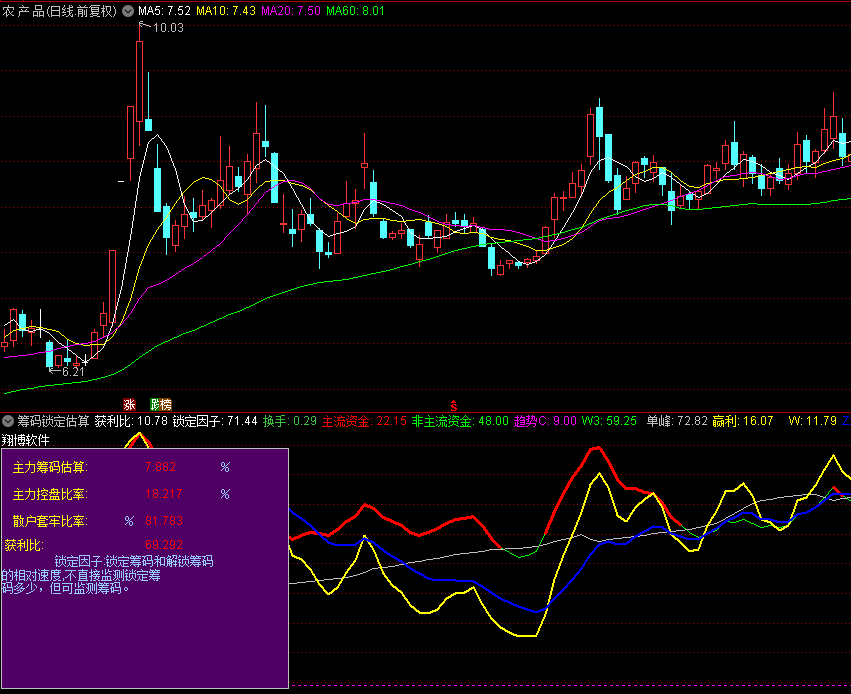Screen dimensions: 851x694
Task: Open the main chart settings dropdown icon
Action: pyautogui.click(x=128, y=11)
